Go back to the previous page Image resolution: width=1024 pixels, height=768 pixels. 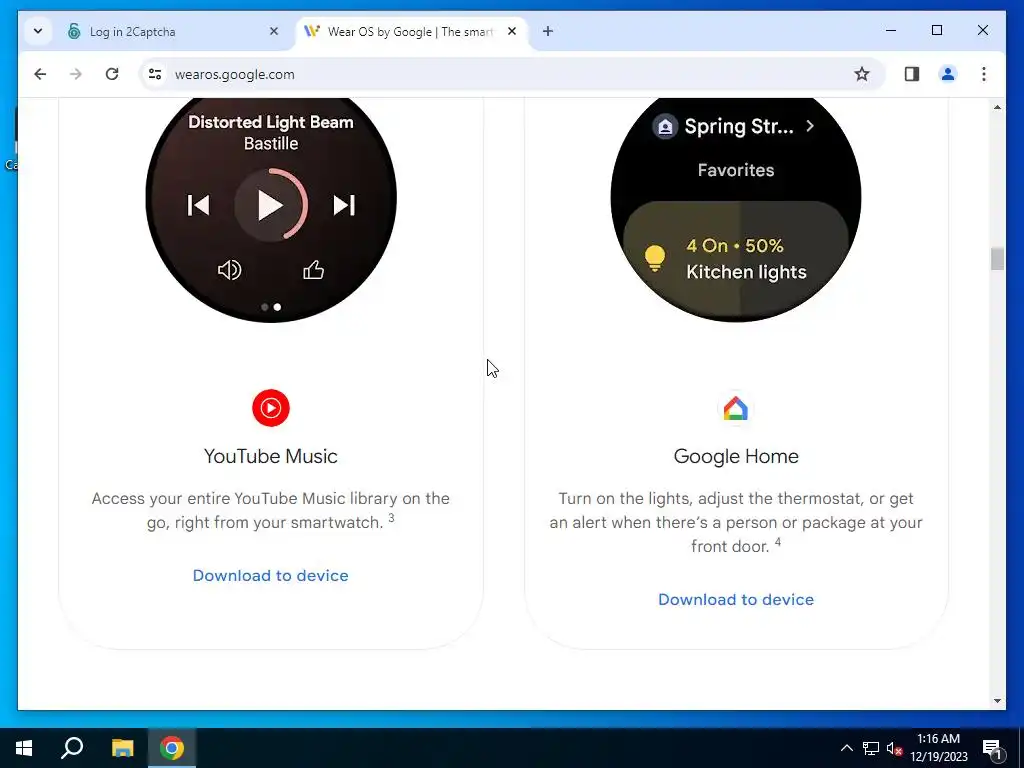click(x=40, y=74)
